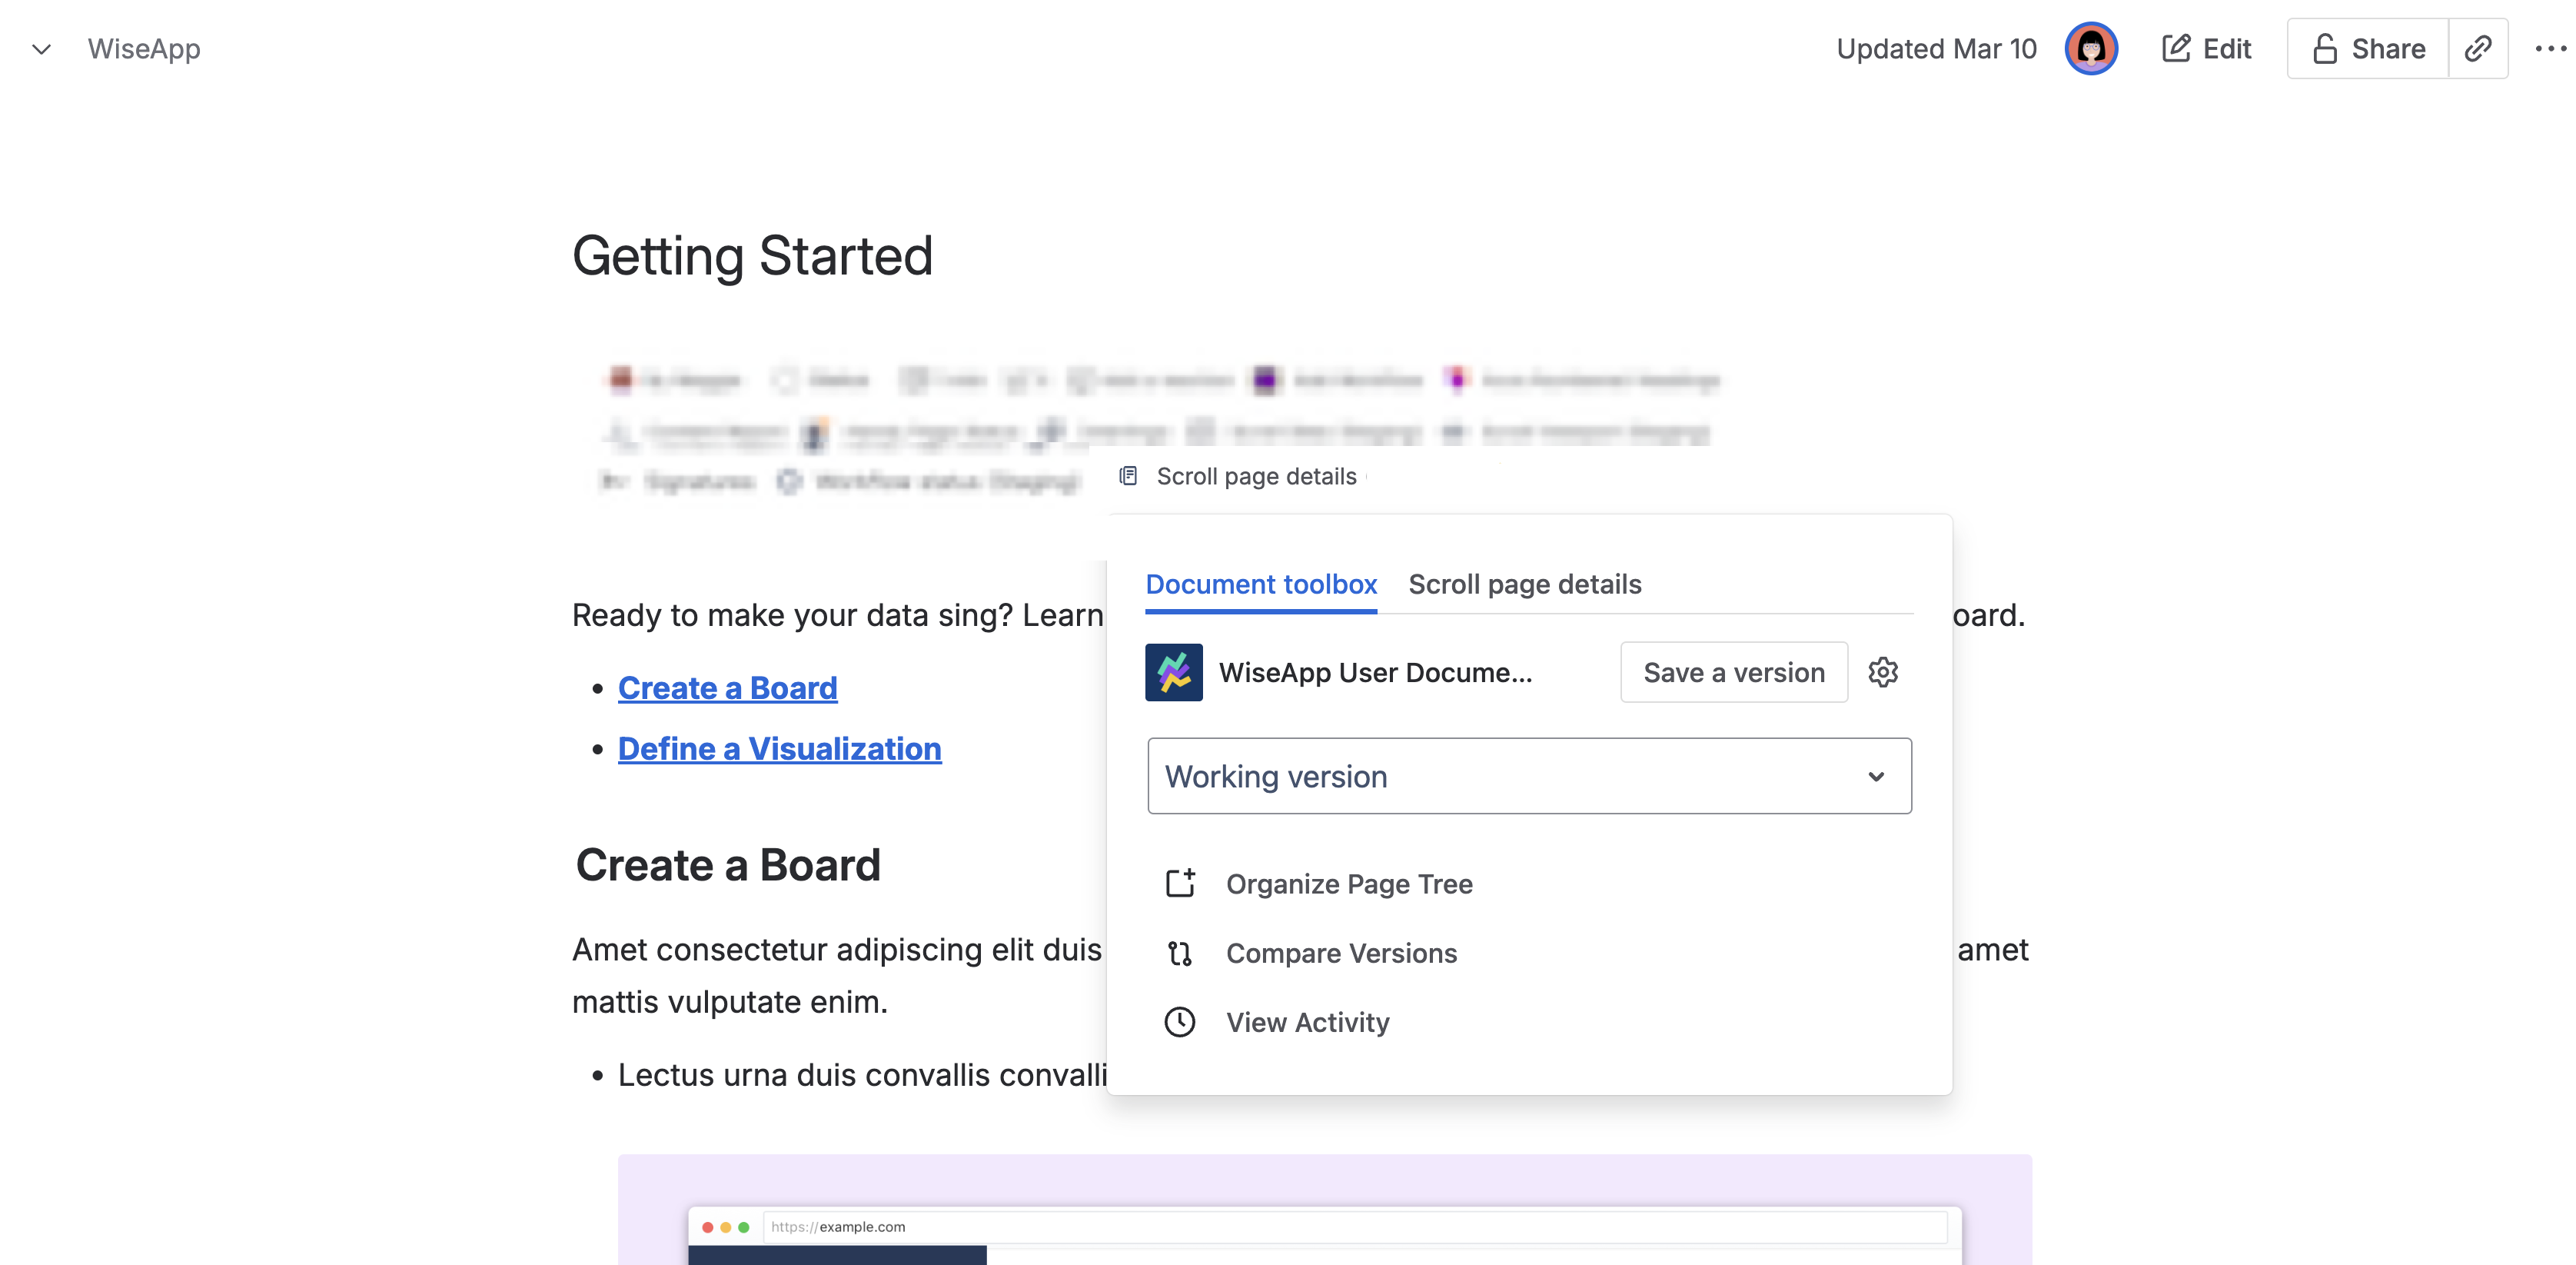Click the Organize Page Tree icon
This screenshot has height=1265, width=2576.
[1181, 884]
